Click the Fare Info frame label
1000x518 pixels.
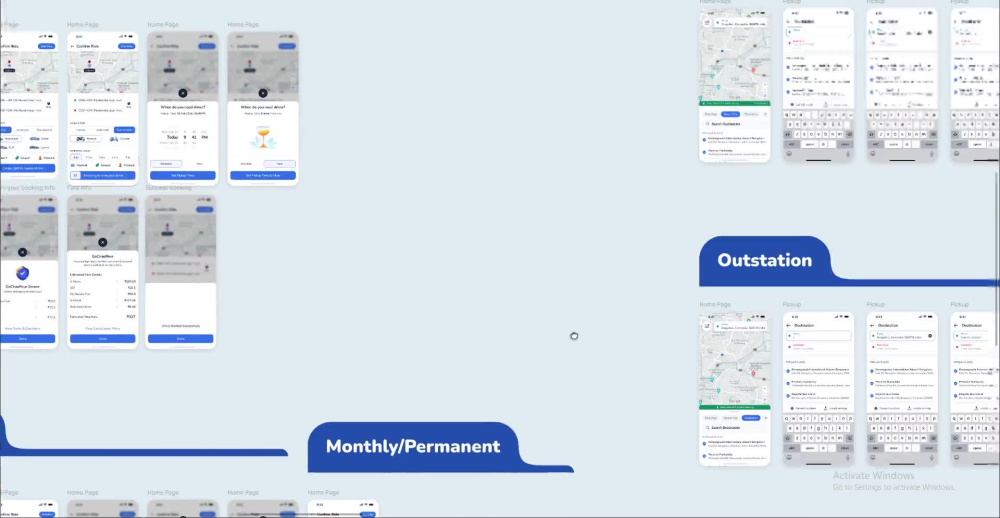point(78,188)
